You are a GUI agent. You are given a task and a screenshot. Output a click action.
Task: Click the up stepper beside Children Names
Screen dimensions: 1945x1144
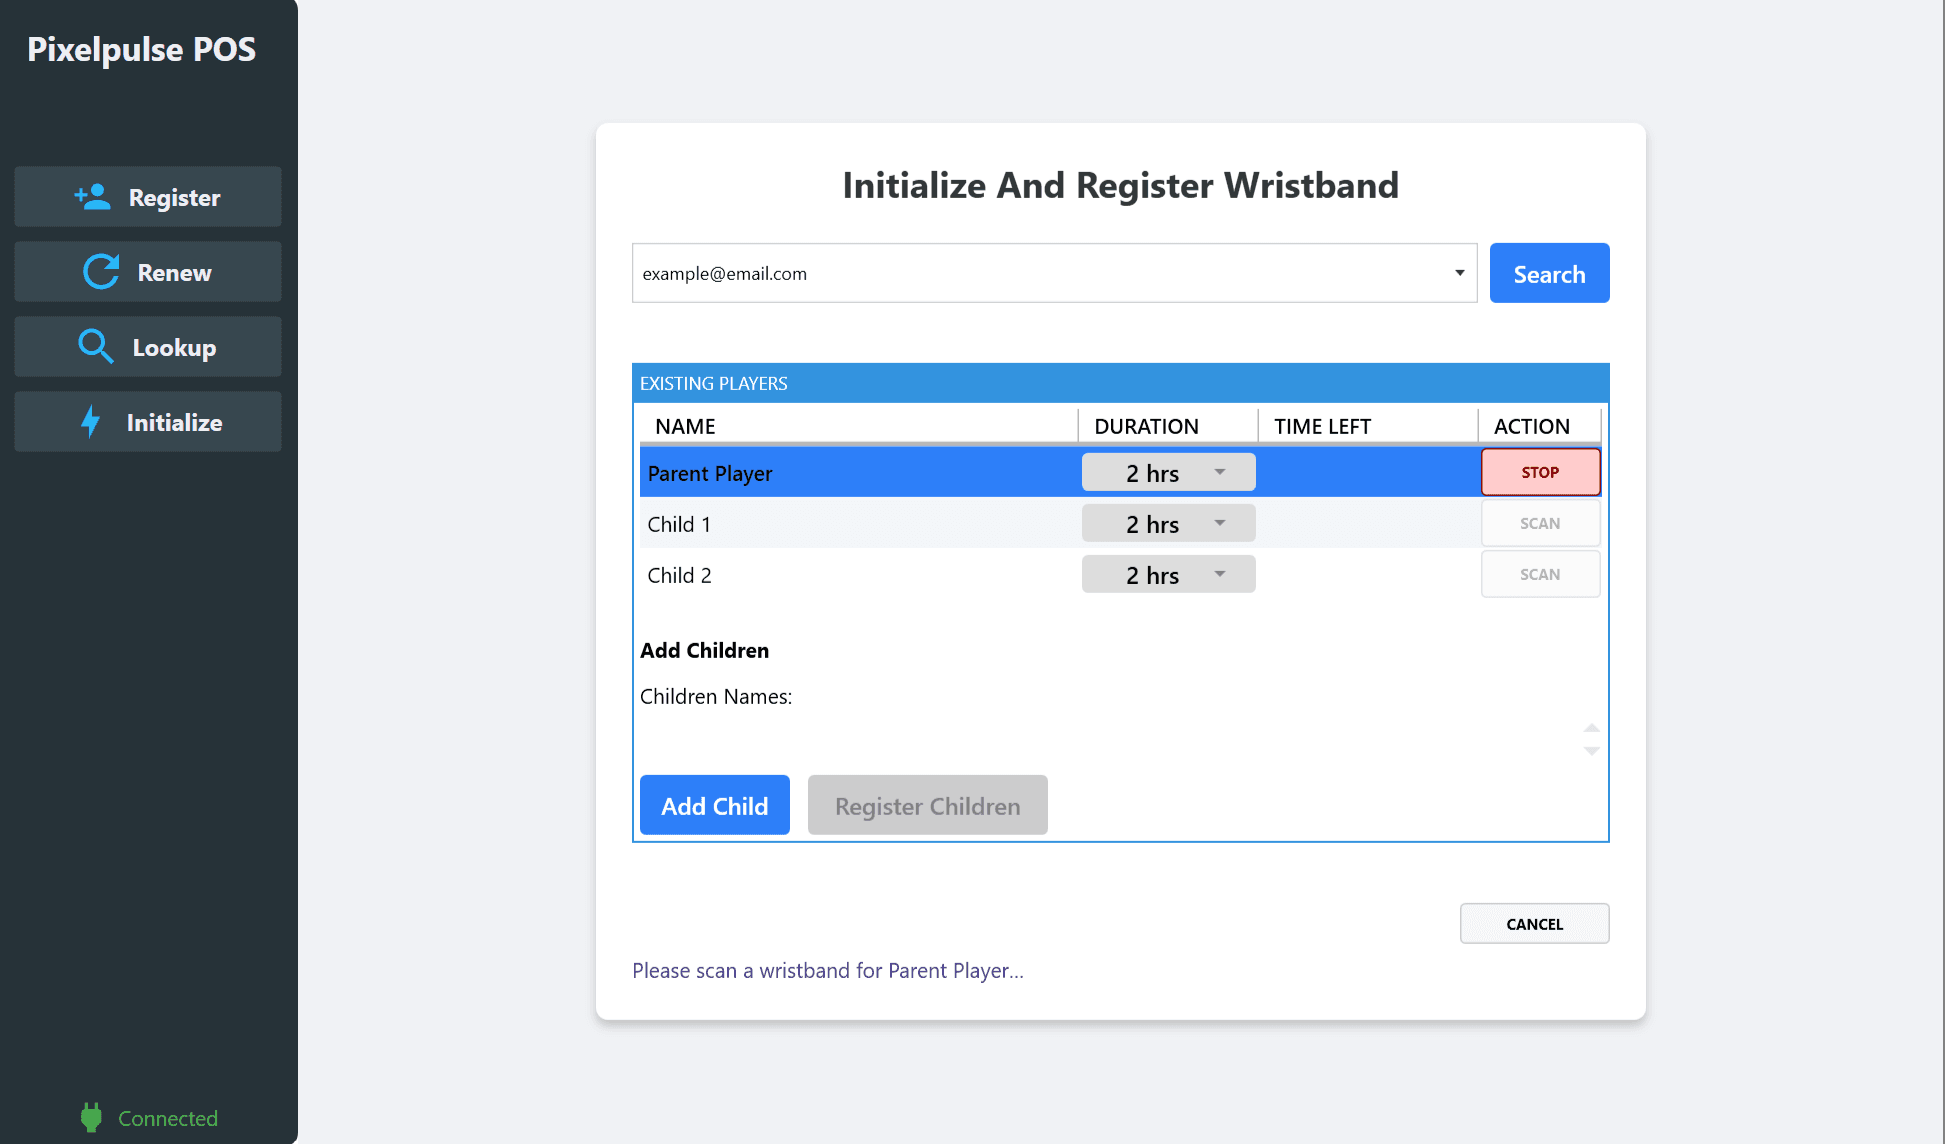(1590, 728)
